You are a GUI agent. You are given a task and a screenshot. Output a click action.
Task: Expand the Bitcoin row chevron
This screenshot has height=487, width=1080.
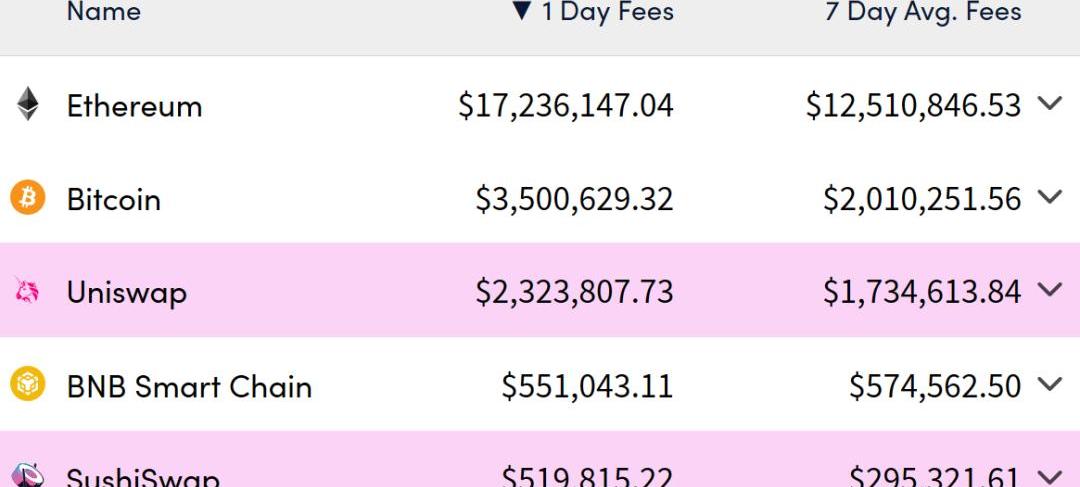click(1049, 197)
